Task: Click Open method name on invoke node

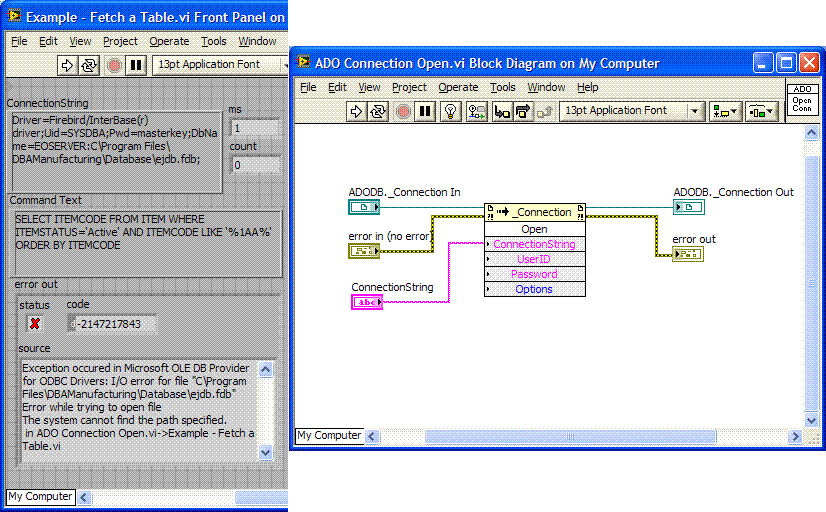Action: (535, 229)
